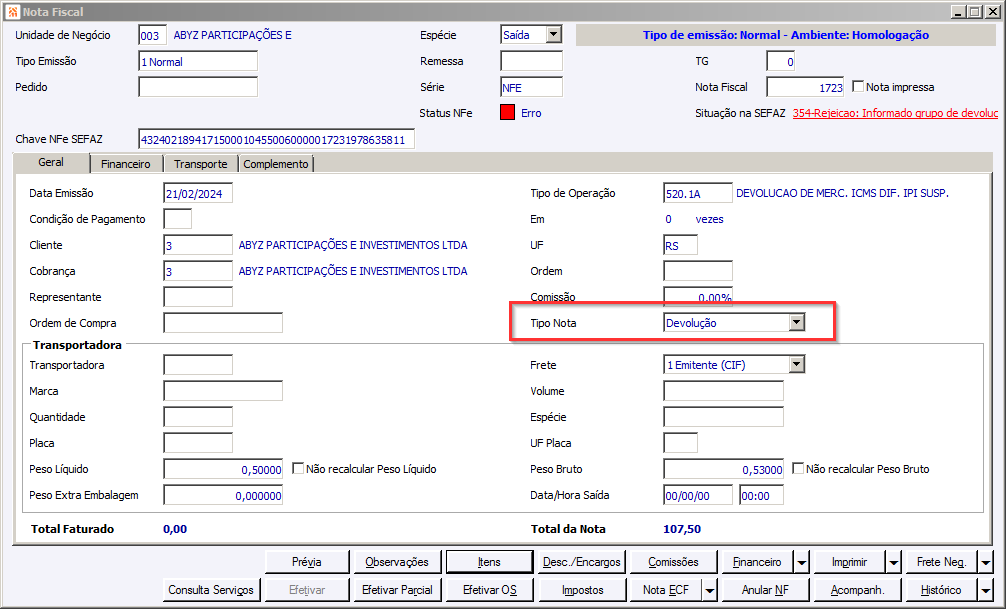Viewport: 1006px width, 609px height.
Task: Expand the arrow beside Imprimir button
Action: pyautogui.click(x=894, y=562)
